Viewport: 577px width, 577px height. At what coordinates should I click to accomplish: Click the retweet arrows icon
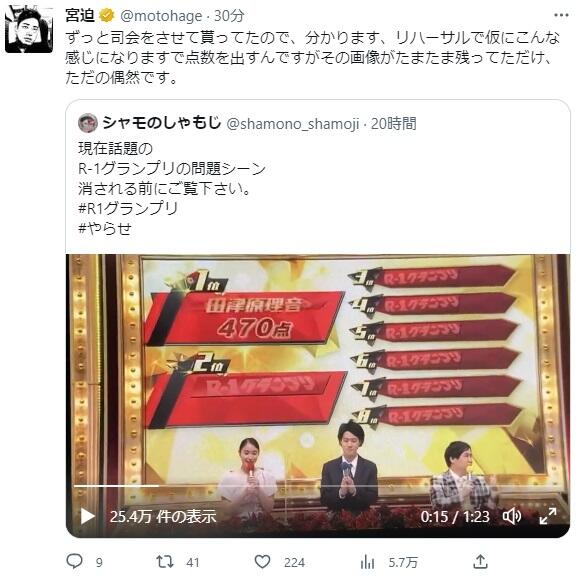[x=164, y=562]
